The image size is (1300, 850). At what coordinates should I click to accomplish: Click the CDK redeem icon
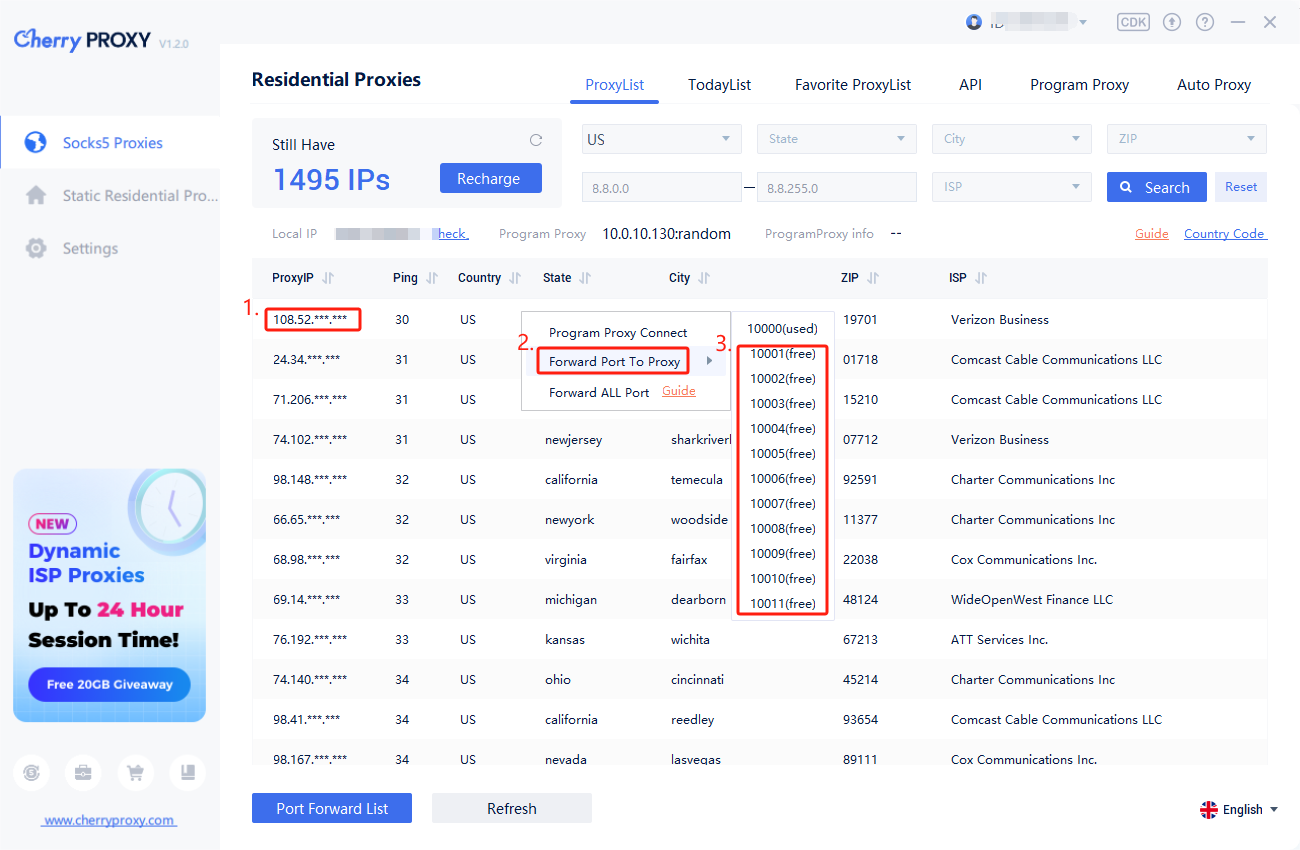click(1133, 22)
